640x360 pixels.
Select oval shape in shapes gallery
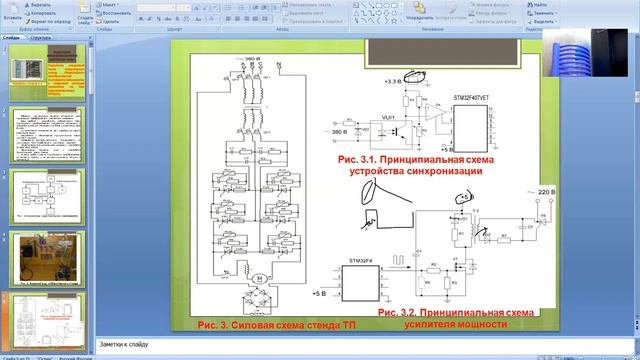(x=387, y=6)
